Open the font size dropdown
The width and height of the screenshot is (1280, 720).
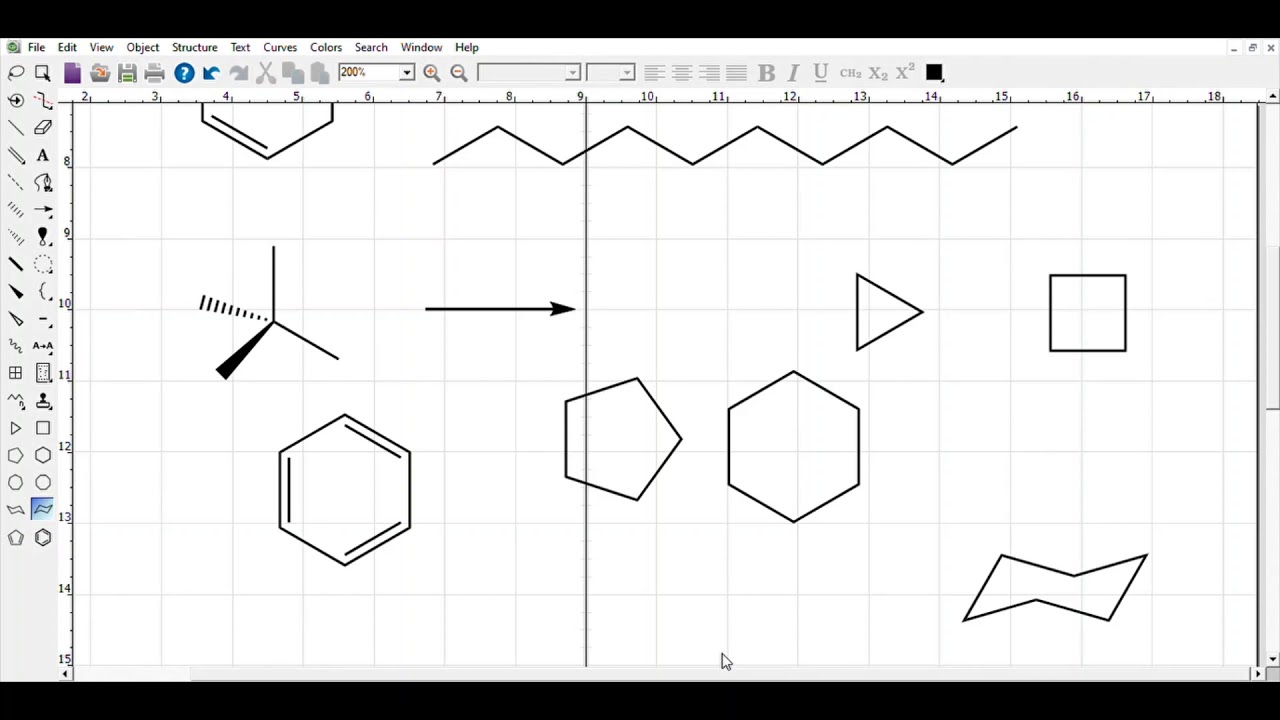click(x=627, y=73)
